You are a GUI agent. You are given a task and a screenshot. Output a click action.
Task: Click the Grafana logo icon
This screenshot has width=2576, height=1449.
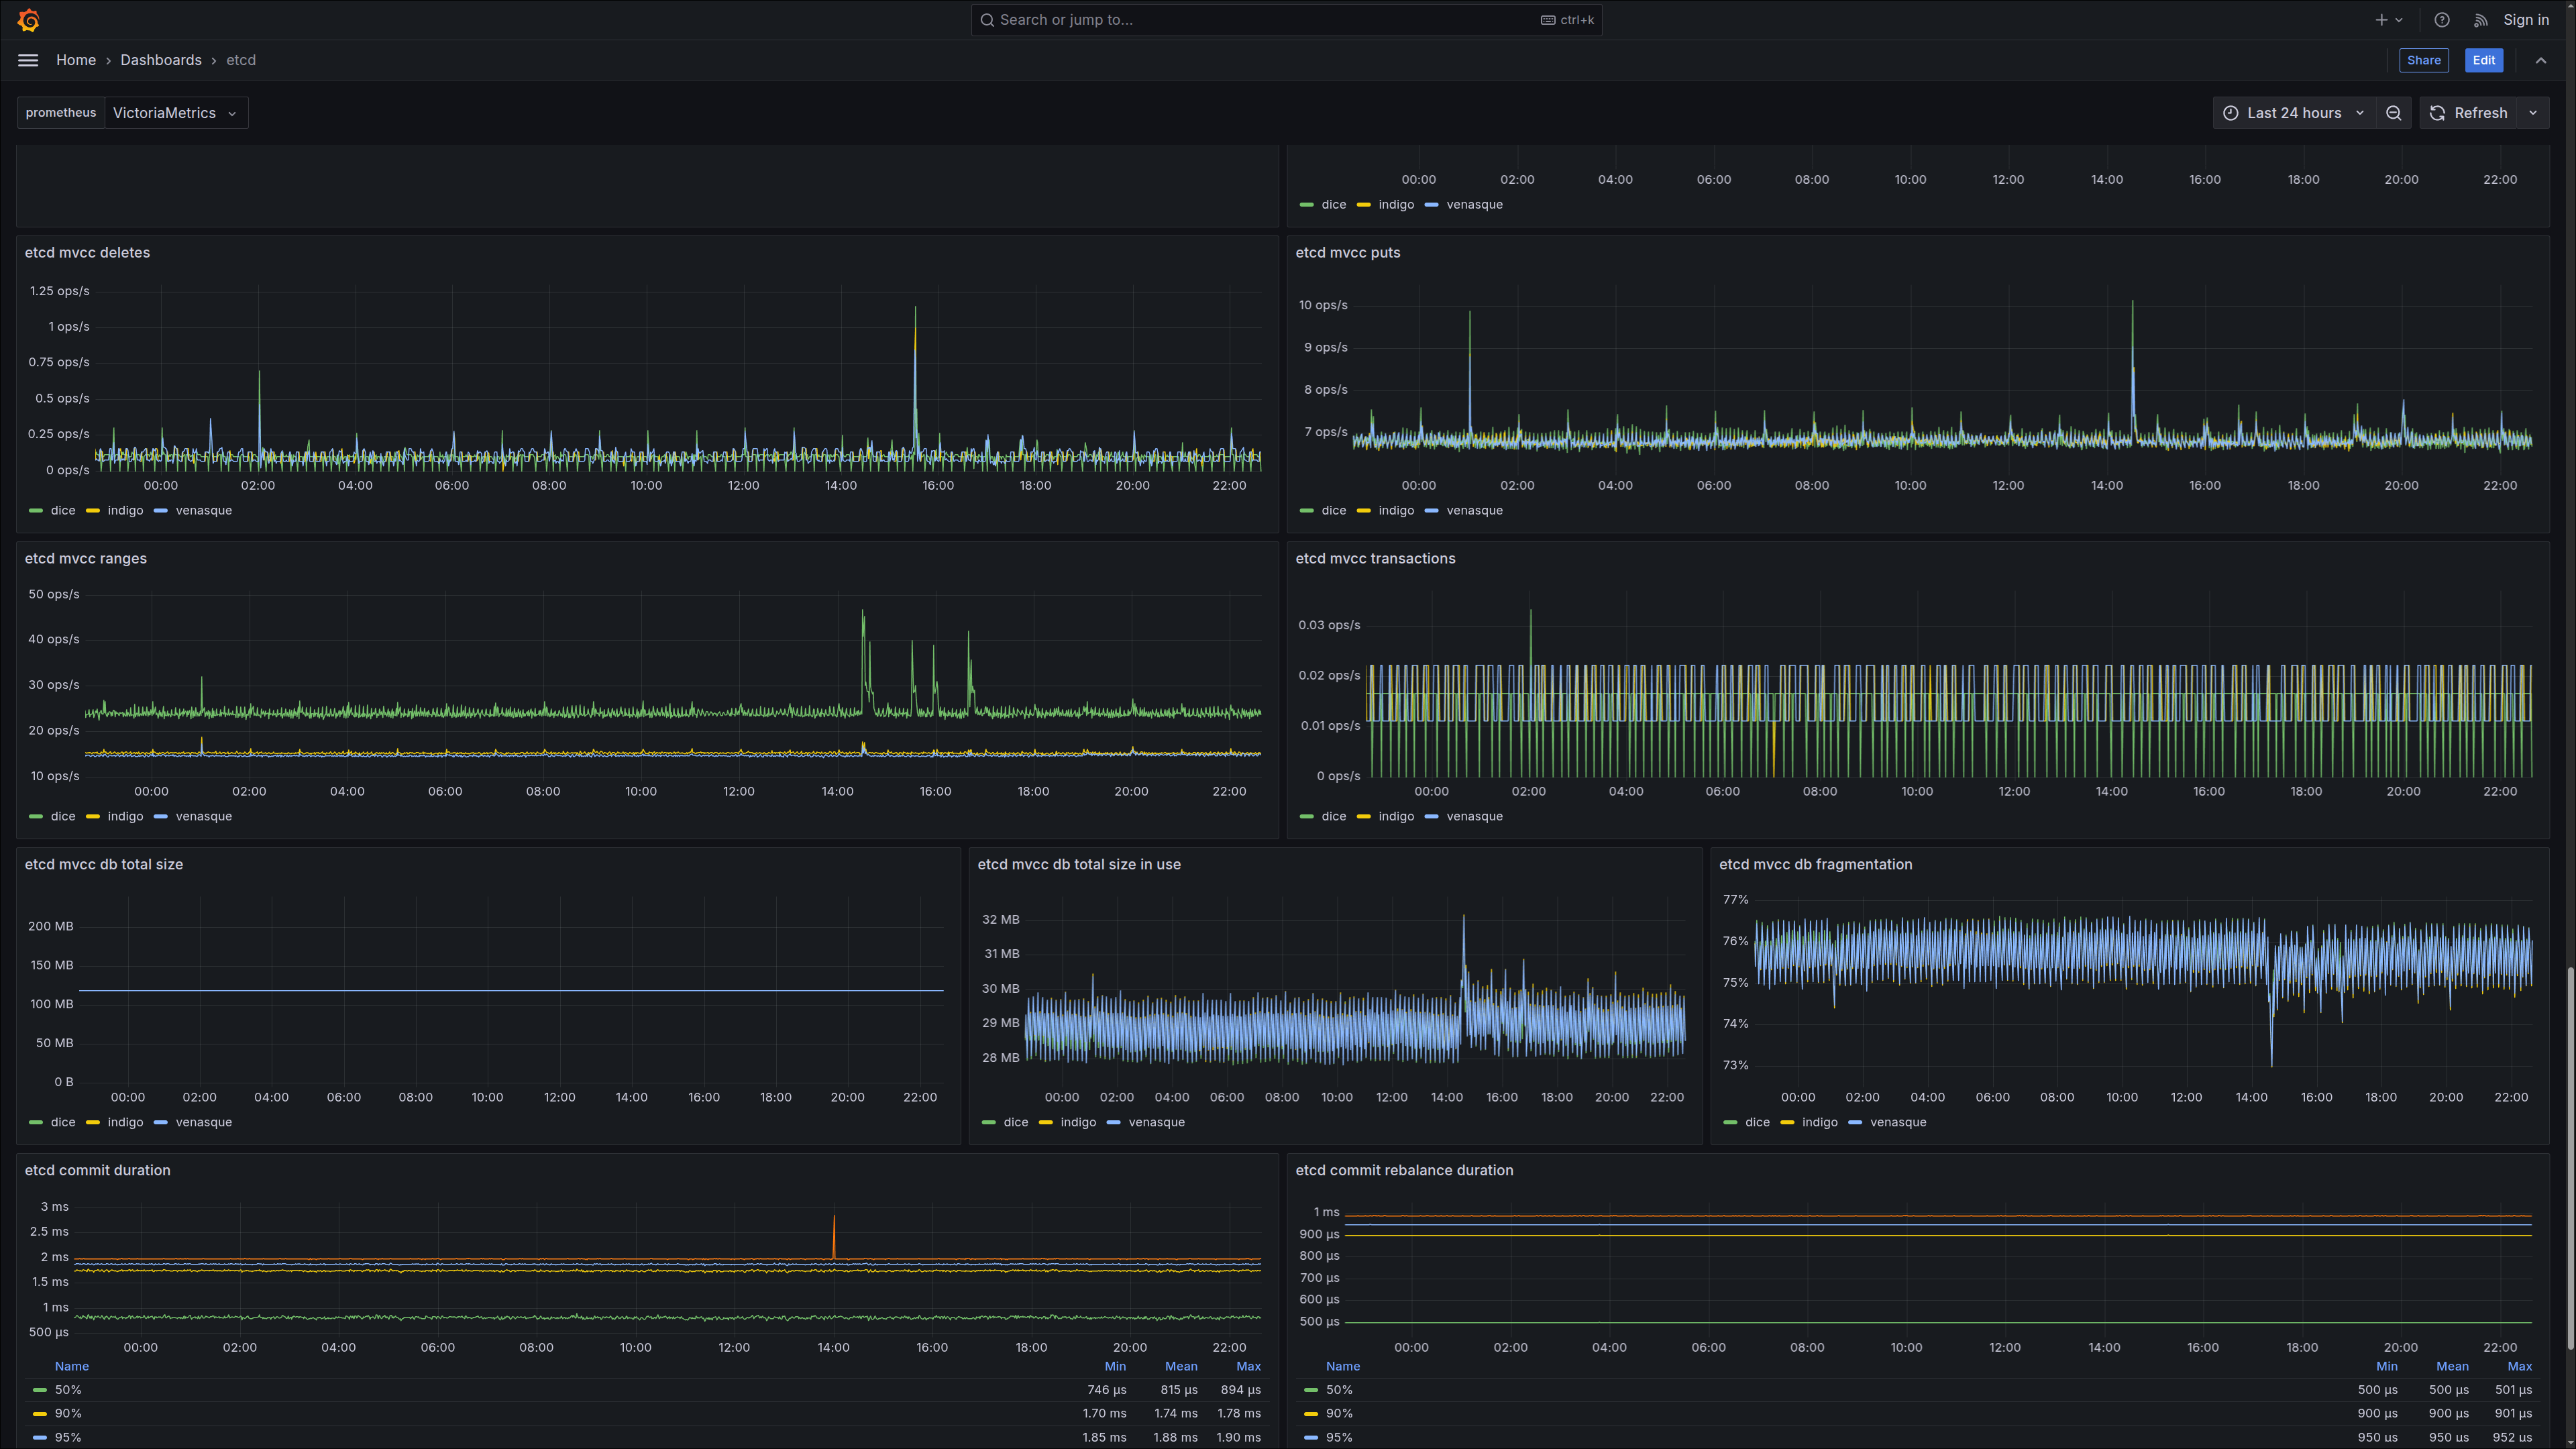coord(28,20)
